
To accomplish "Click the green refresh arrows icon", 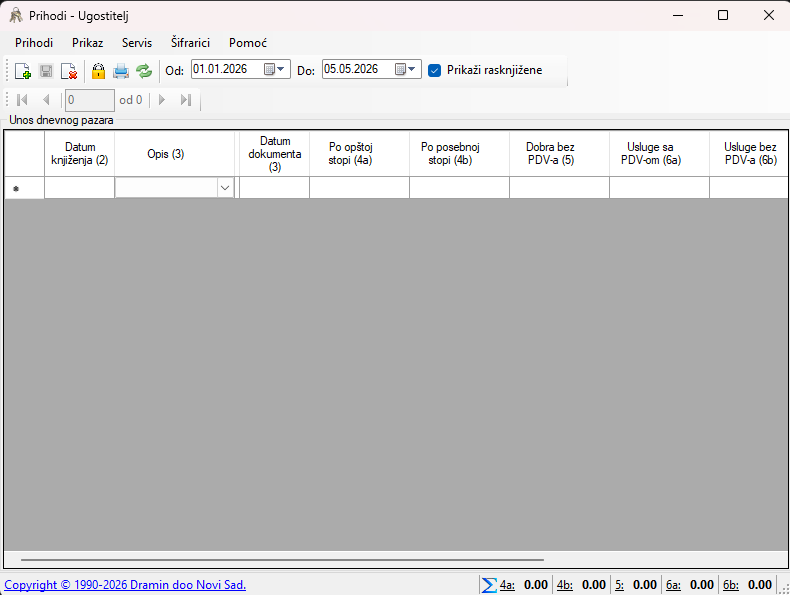I will click(144, 71).
